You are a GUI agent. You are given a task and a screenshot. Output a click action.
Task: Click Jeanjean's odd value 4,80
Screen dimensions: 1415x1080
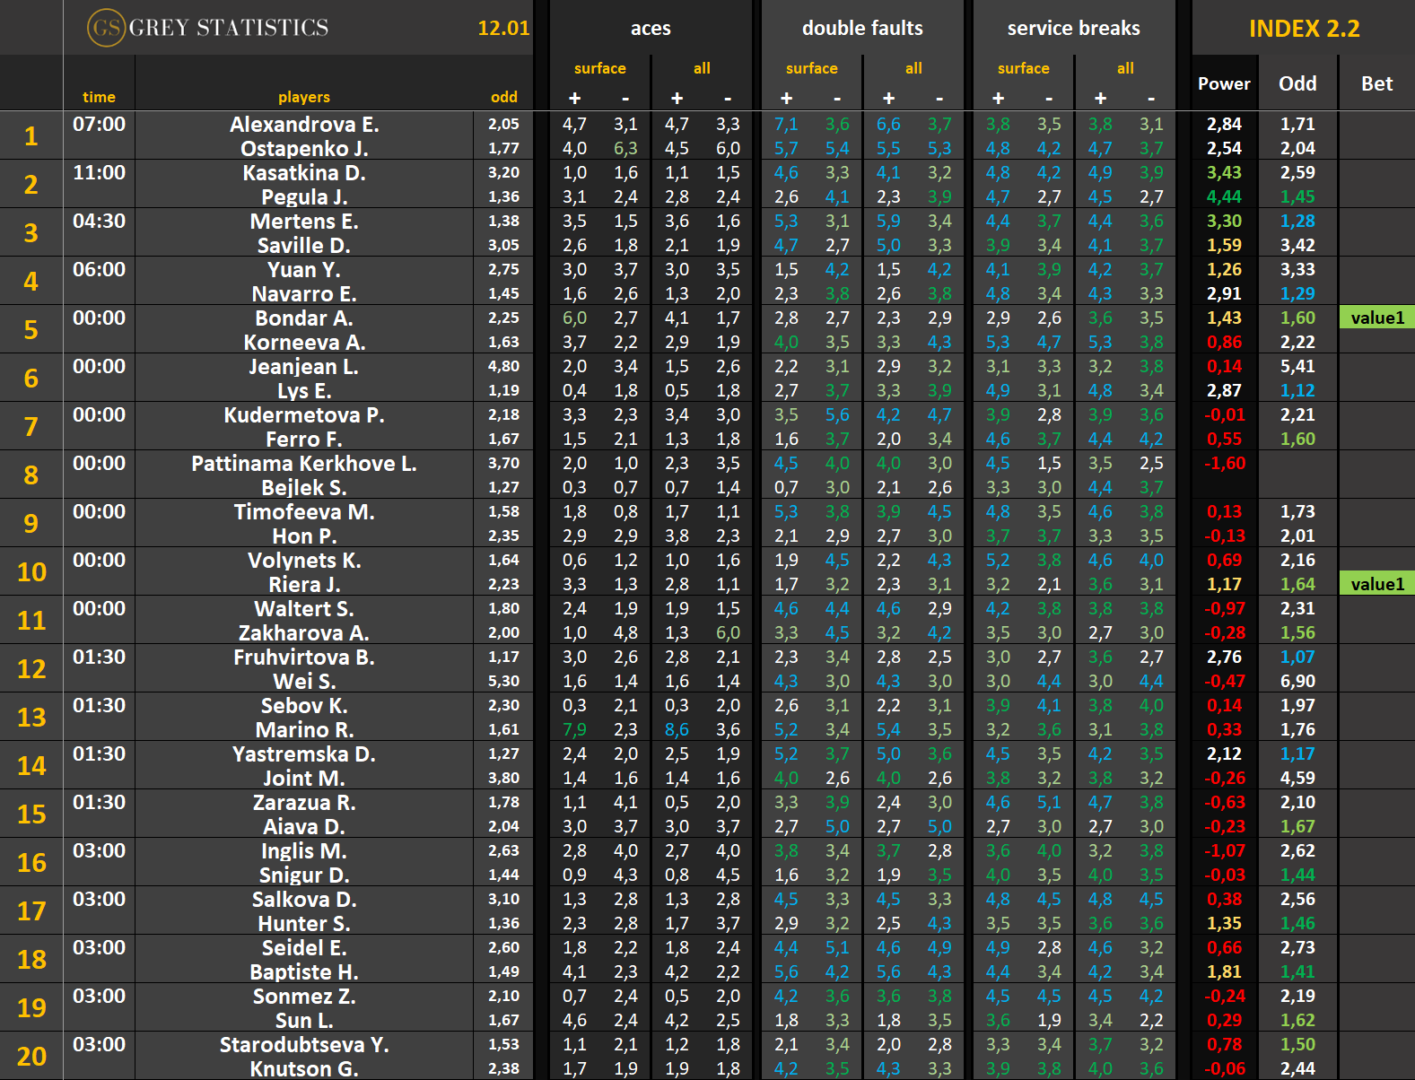tap(504, 367)
